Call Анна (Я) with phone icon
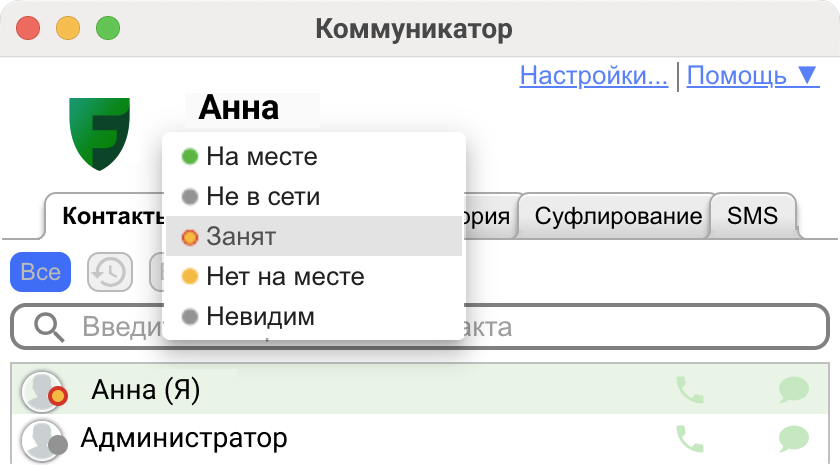 coord(689,390)
